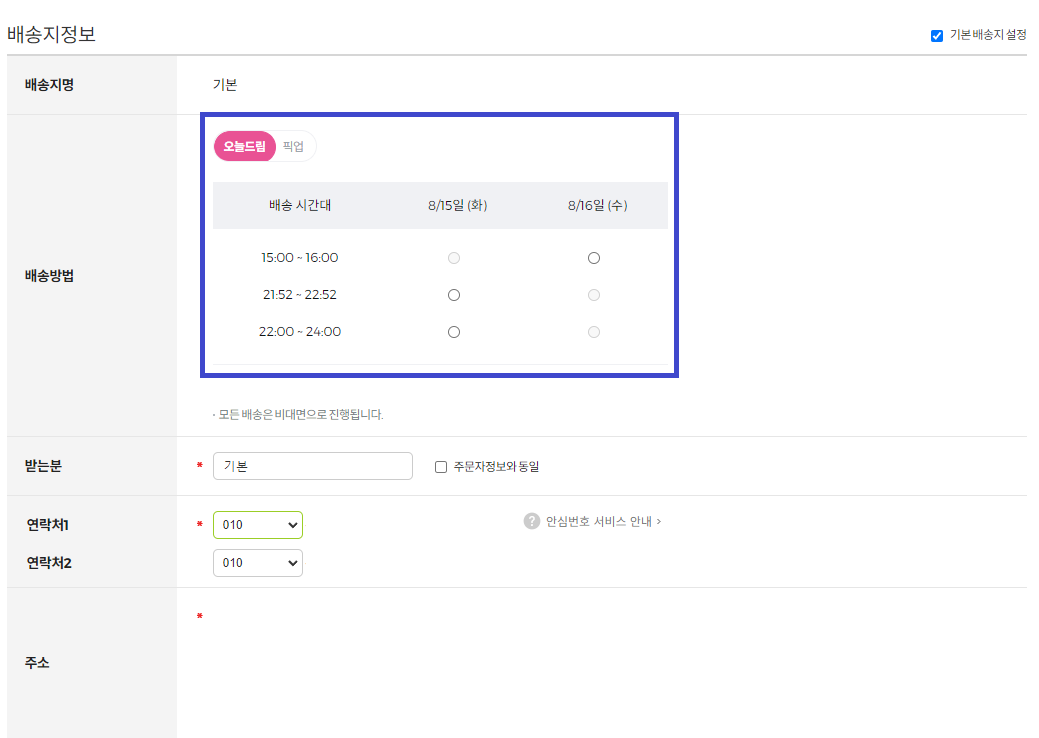Select 15:00~16:00 delivery on 8/16 (수)
The height and width of the screenshot is (738, 1039).
(x=594, y=257)
